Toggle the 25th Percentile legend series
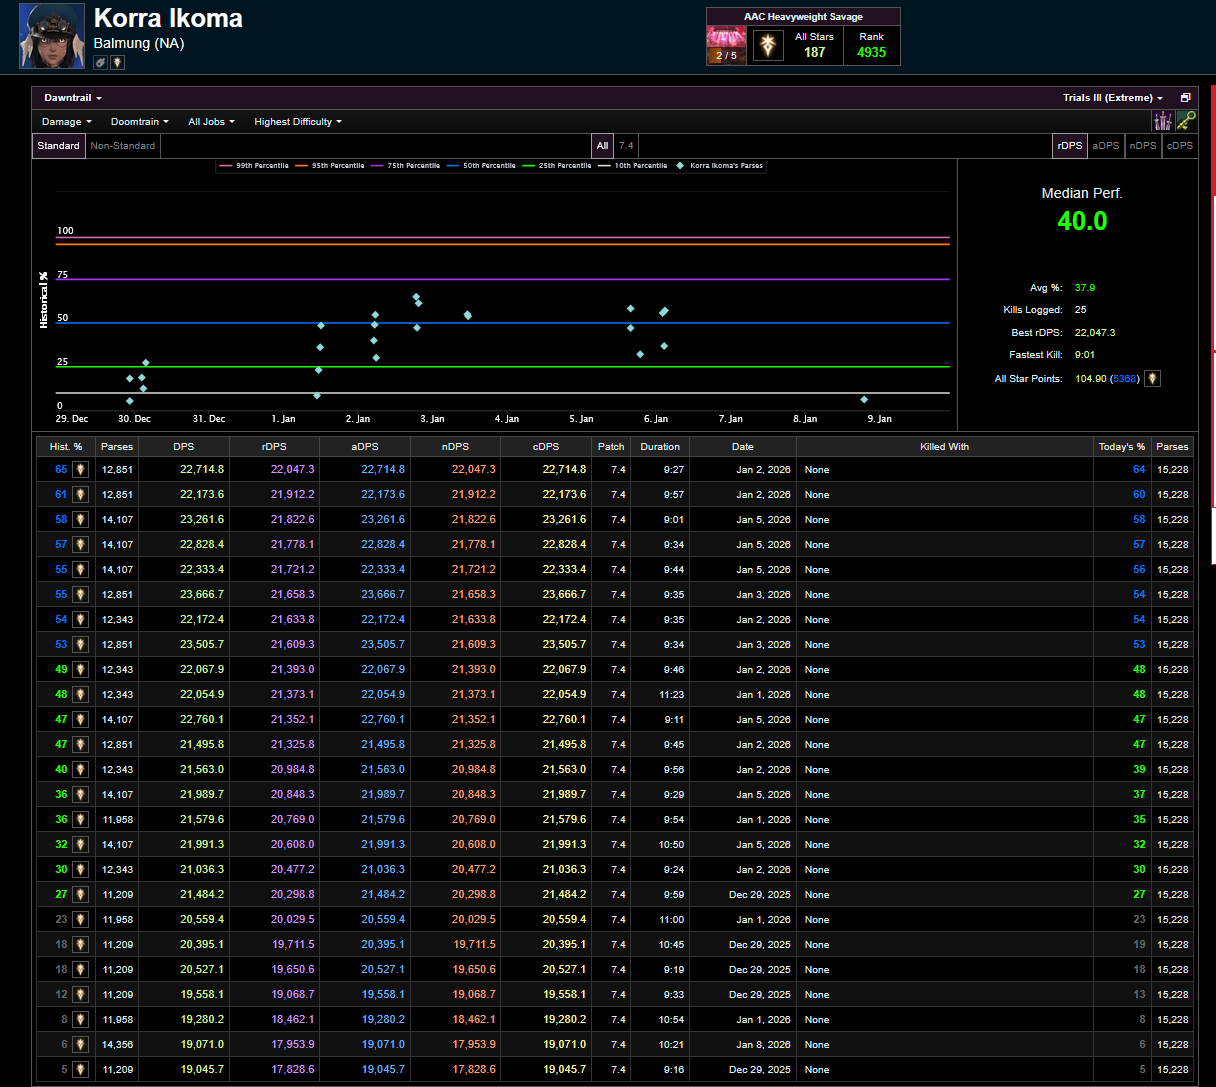The width and height of the screenshot is (1216, 1087). [557, 166]
